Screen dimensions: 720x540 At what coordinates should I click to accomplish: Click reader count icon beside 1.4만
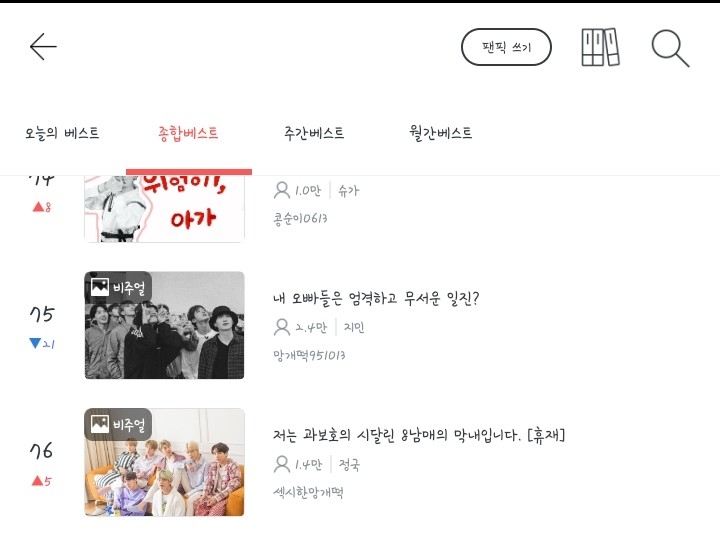281,464
